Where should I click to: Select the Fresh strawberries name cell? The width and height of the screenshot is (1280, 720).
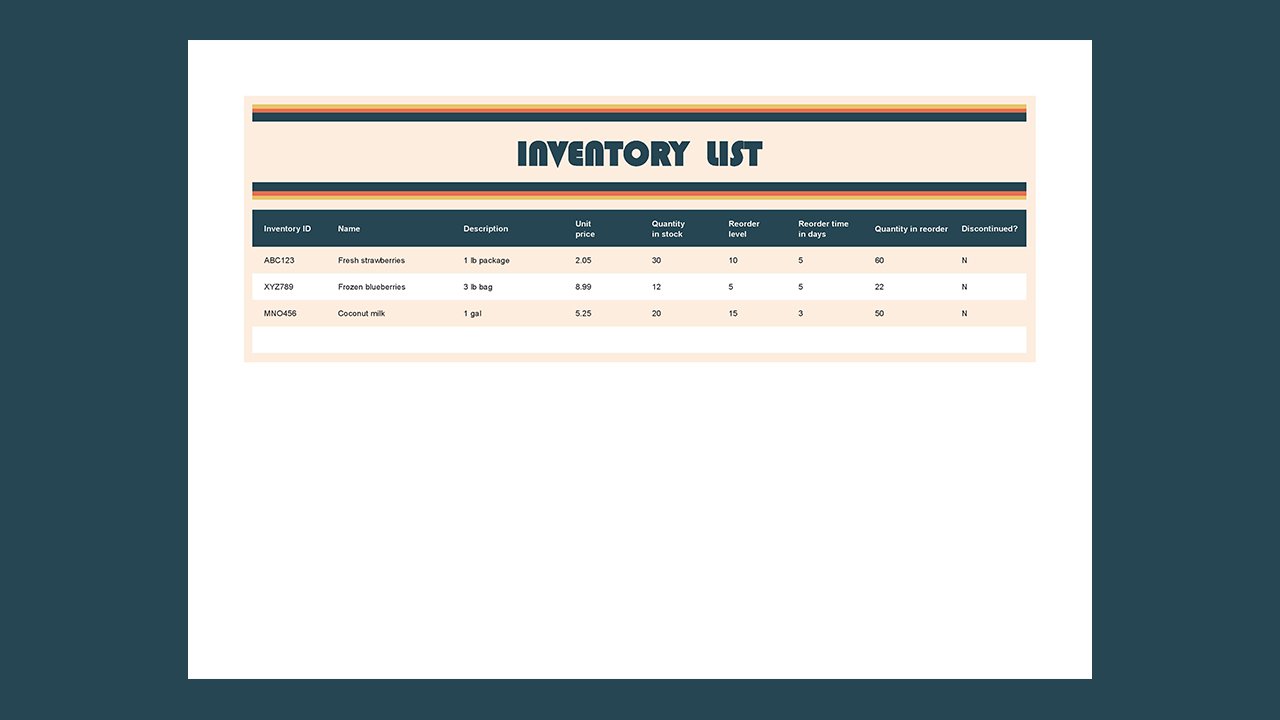[x=371, y=260]
